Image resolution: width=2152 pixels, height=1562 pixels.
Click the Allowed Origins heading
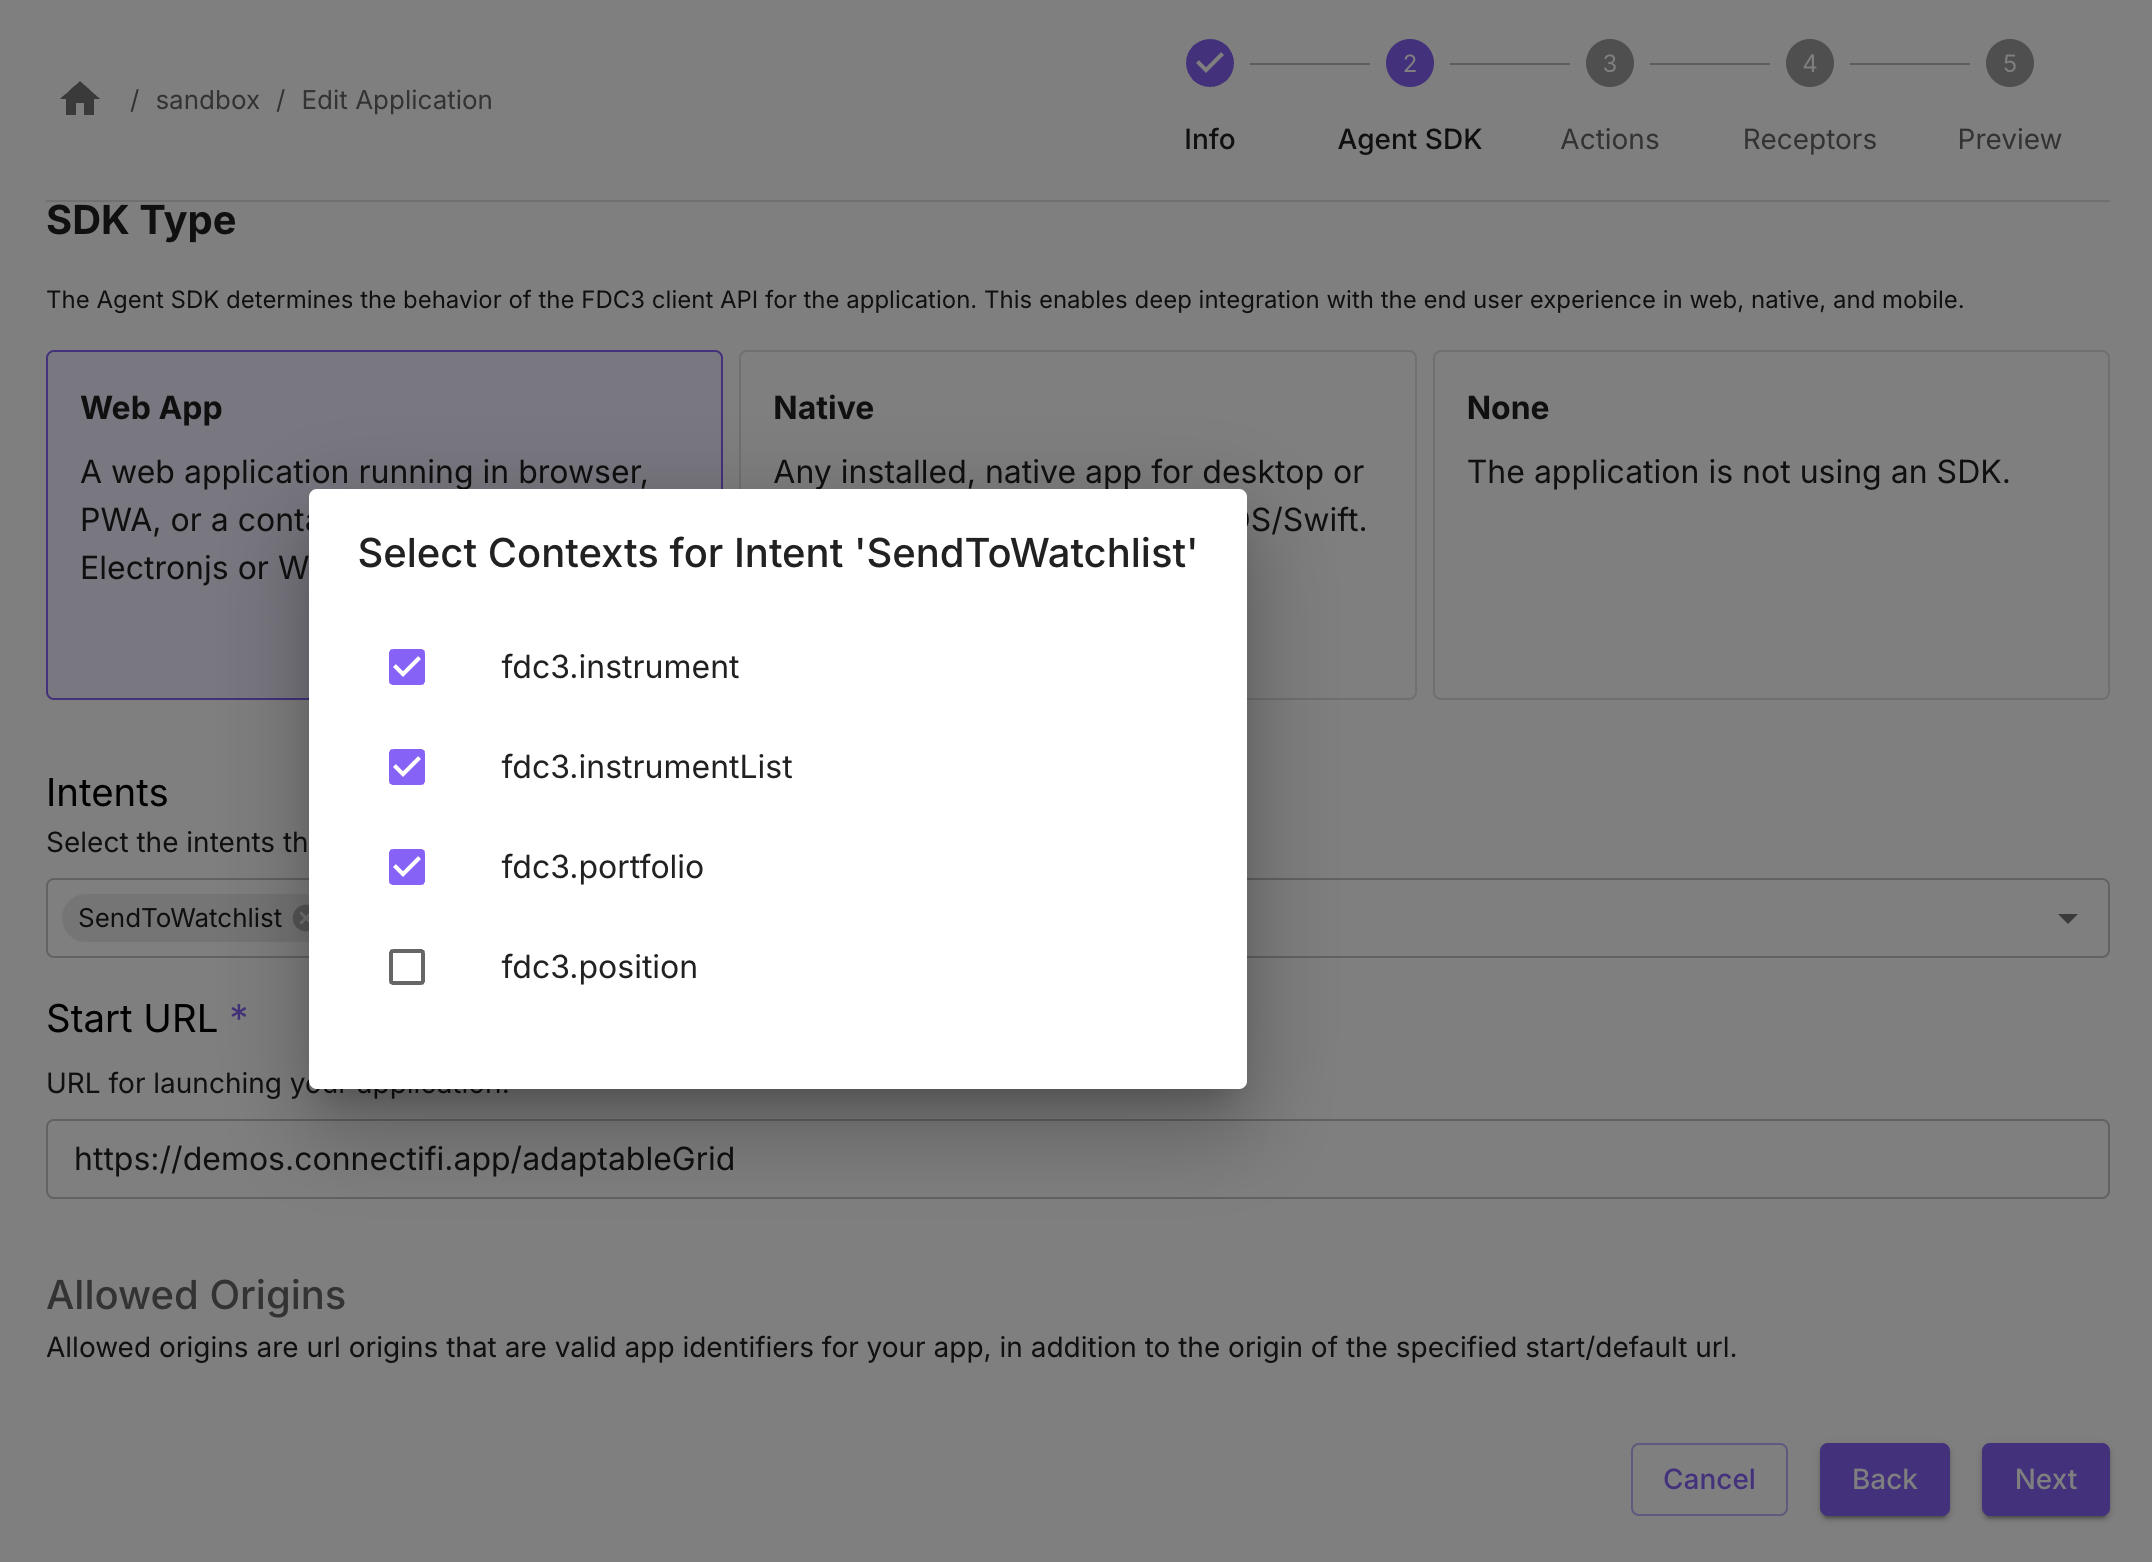pyautogui.click(x=196, y=1295)
